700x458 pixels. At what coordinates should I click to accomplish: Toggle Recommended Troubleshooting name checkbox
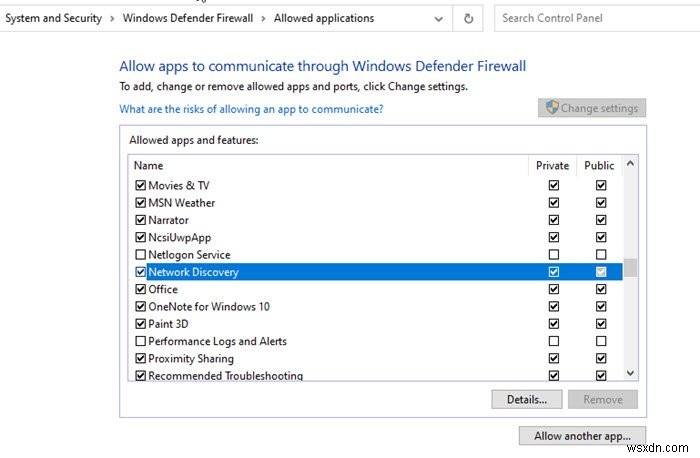[140, 375]
